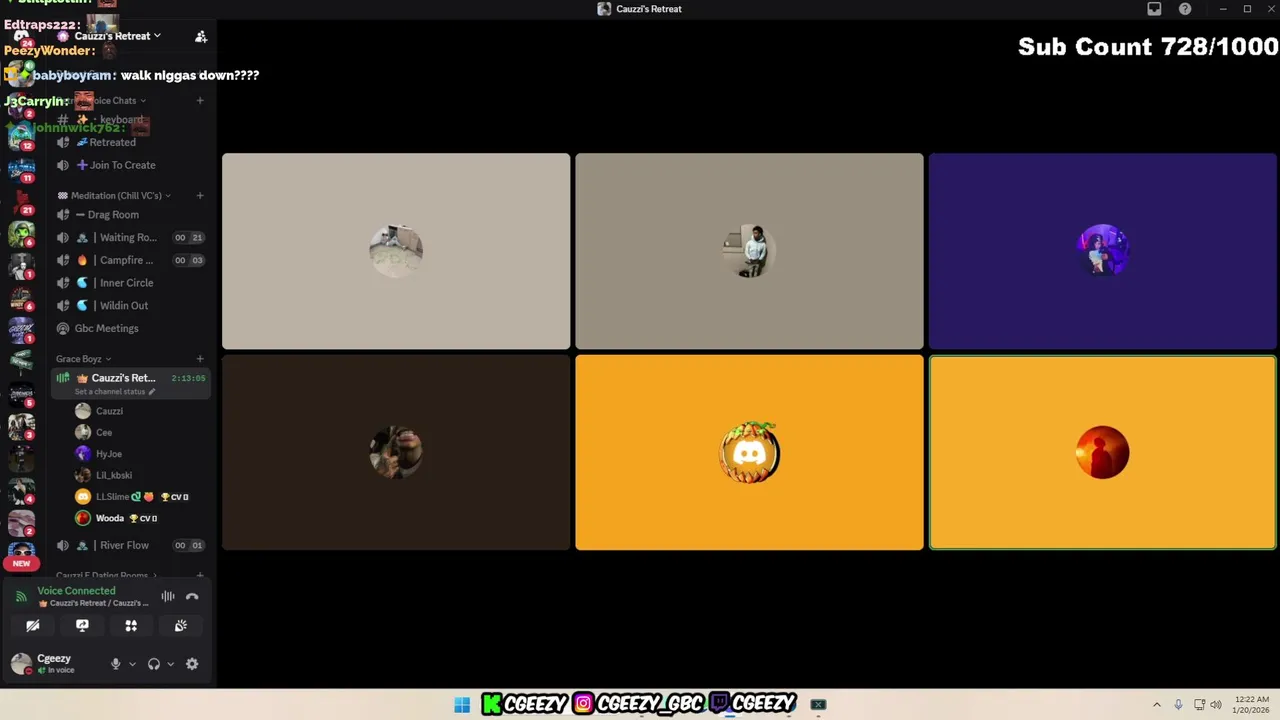Open the activities launcher button
This screenshot has height=720, width=1280.
tap(131, 625)
